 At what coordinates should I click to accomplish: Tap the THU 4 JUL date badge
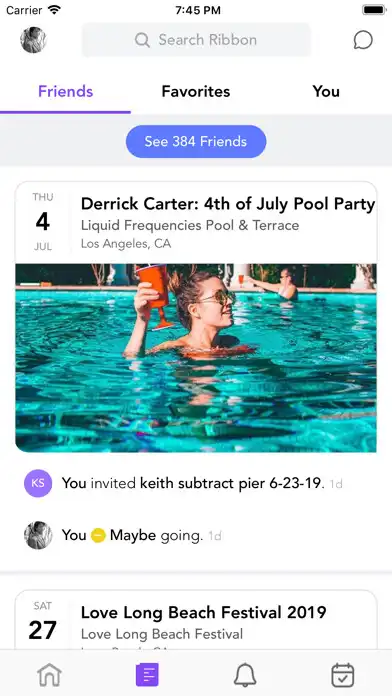point(43,221)
